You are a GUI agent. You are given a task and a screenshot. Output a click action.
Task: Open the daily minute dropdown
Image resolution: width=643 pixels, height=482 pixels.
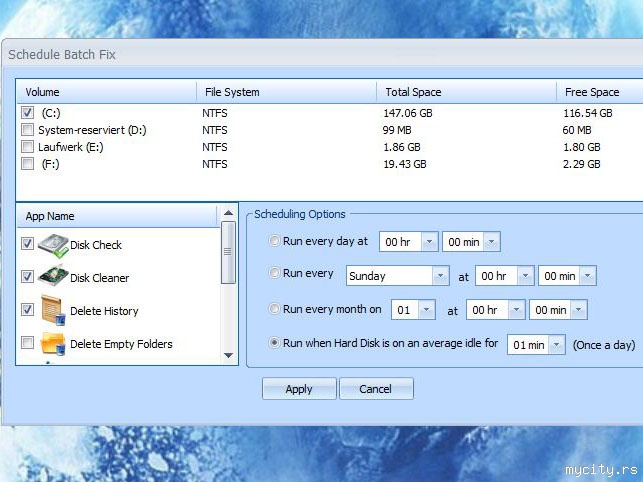pyautogui.click(x=491, y=242)
